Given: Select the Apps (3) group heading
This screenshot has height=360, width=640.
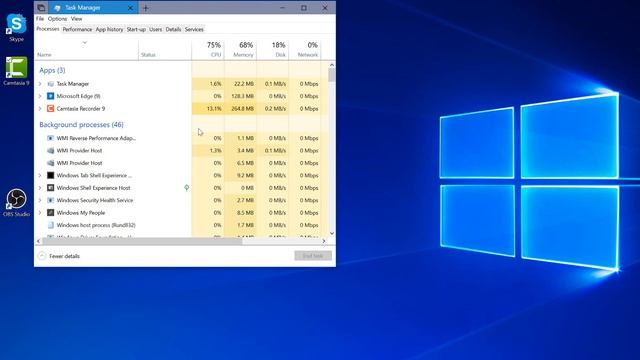Looking at the screenshot, I should [52, 70].
